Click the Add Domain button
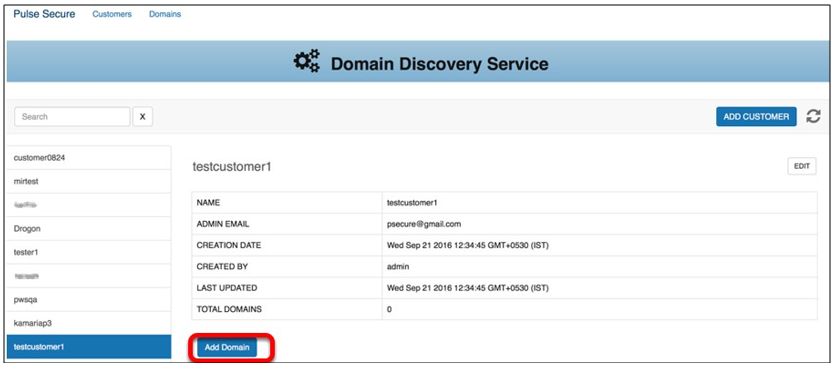The height and width of the screenshot is (365, 834). tap(227, 347)
